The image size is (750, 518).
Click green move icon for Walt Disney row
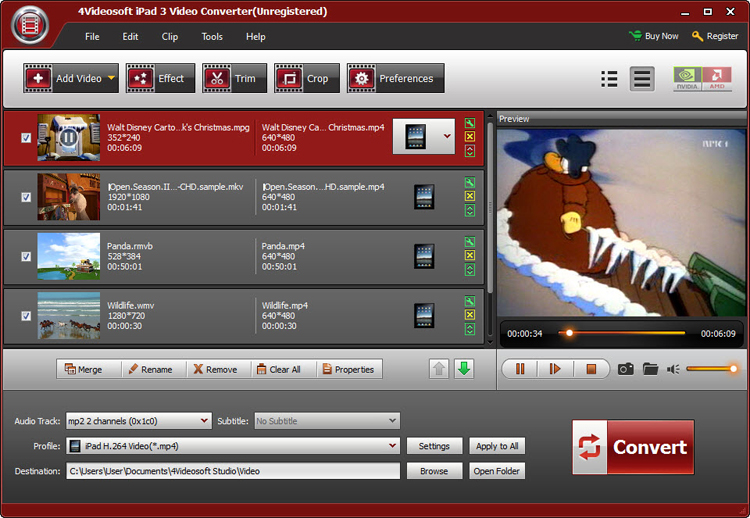pos(470,151)
